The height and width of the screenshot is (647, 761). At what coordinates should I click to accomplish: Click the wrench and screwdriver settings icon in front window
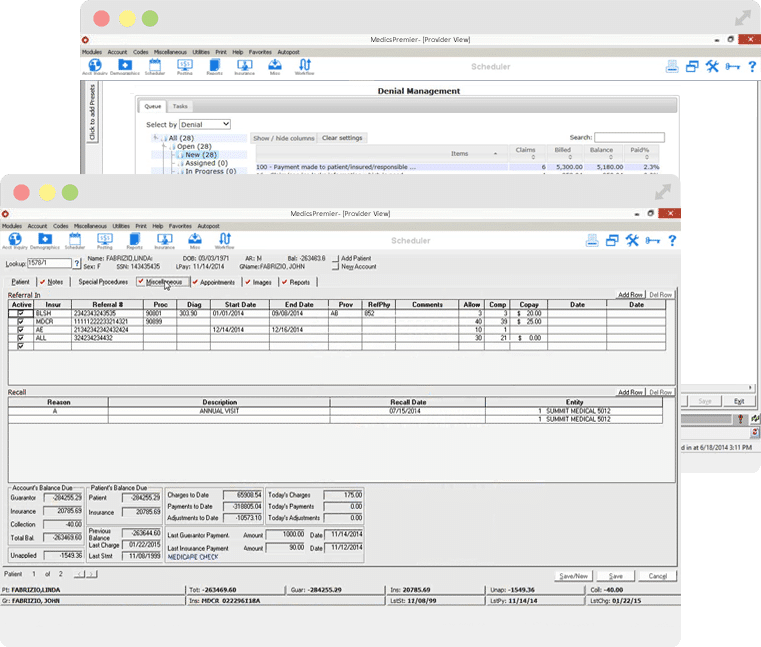[x=631, y=240]
